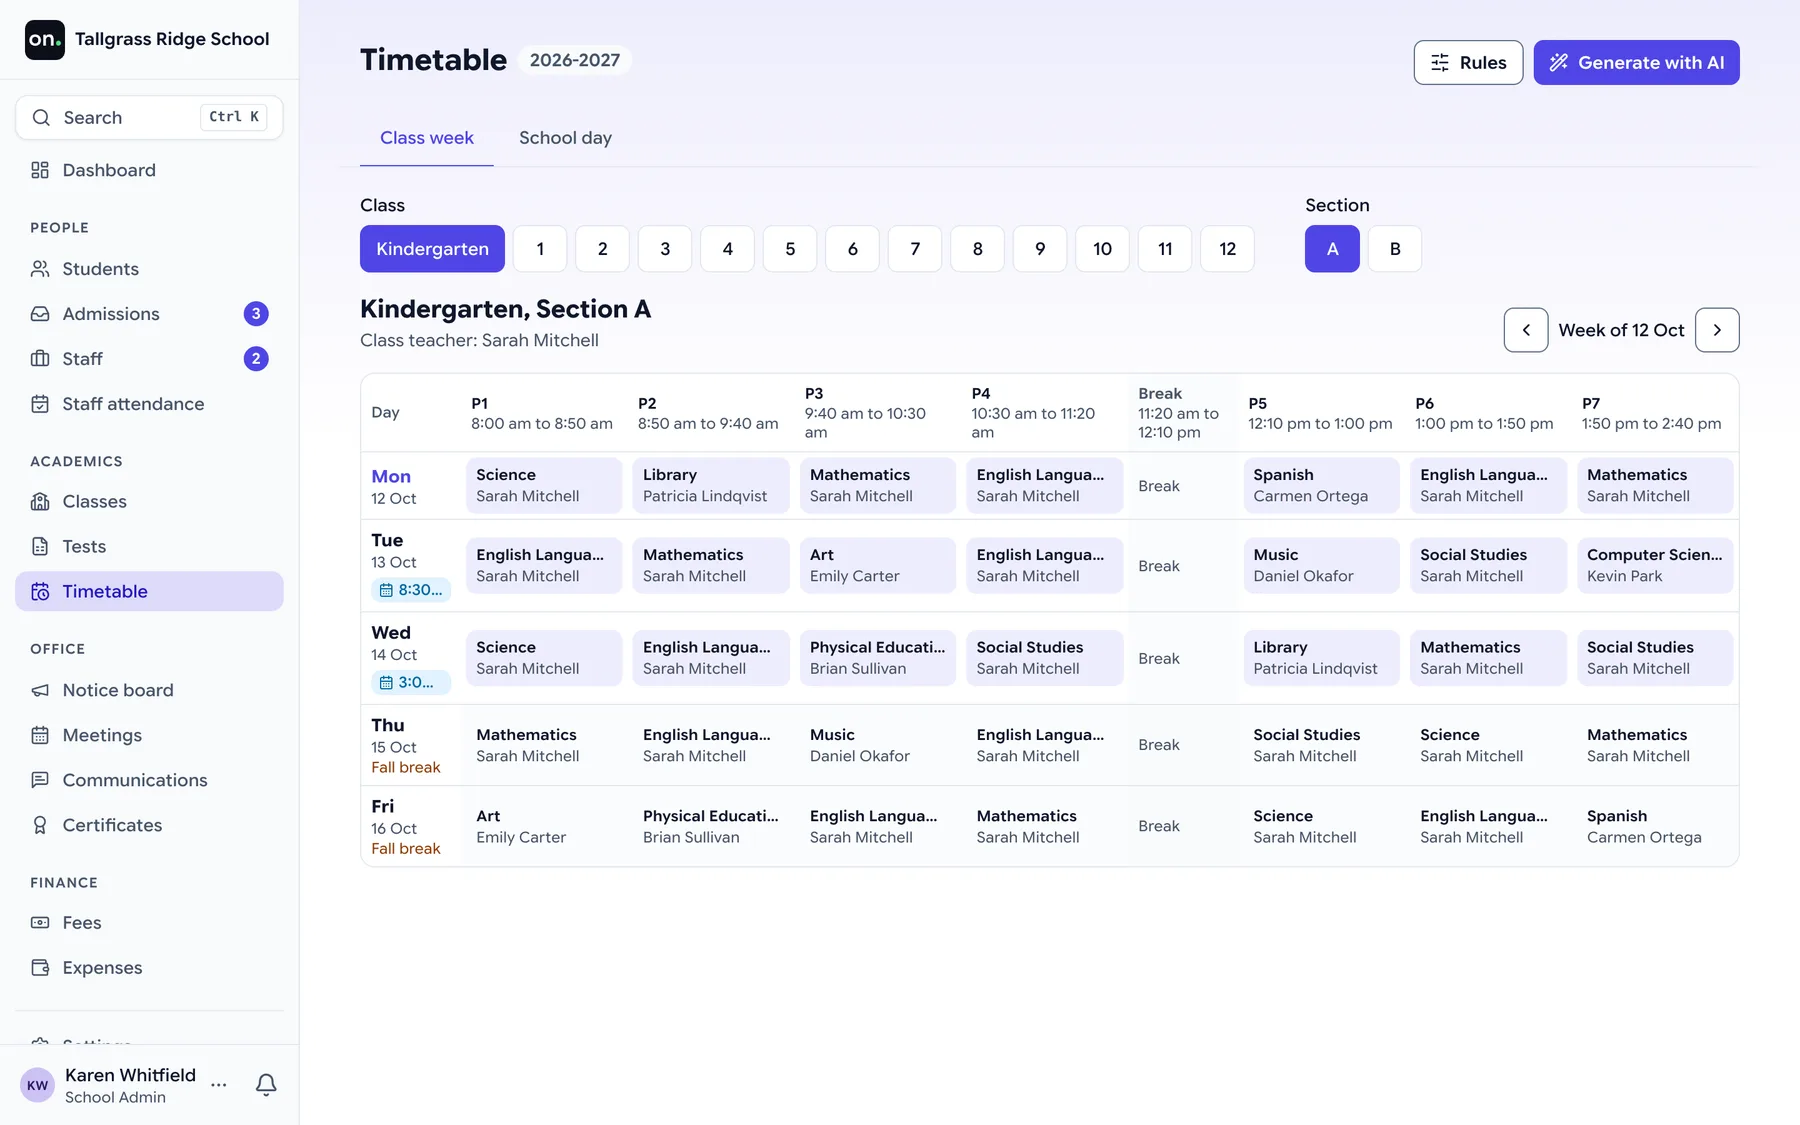Screen dimensions: 1800x1125
Task: Open Friday P1 Art slot
Action: point(544,827)
